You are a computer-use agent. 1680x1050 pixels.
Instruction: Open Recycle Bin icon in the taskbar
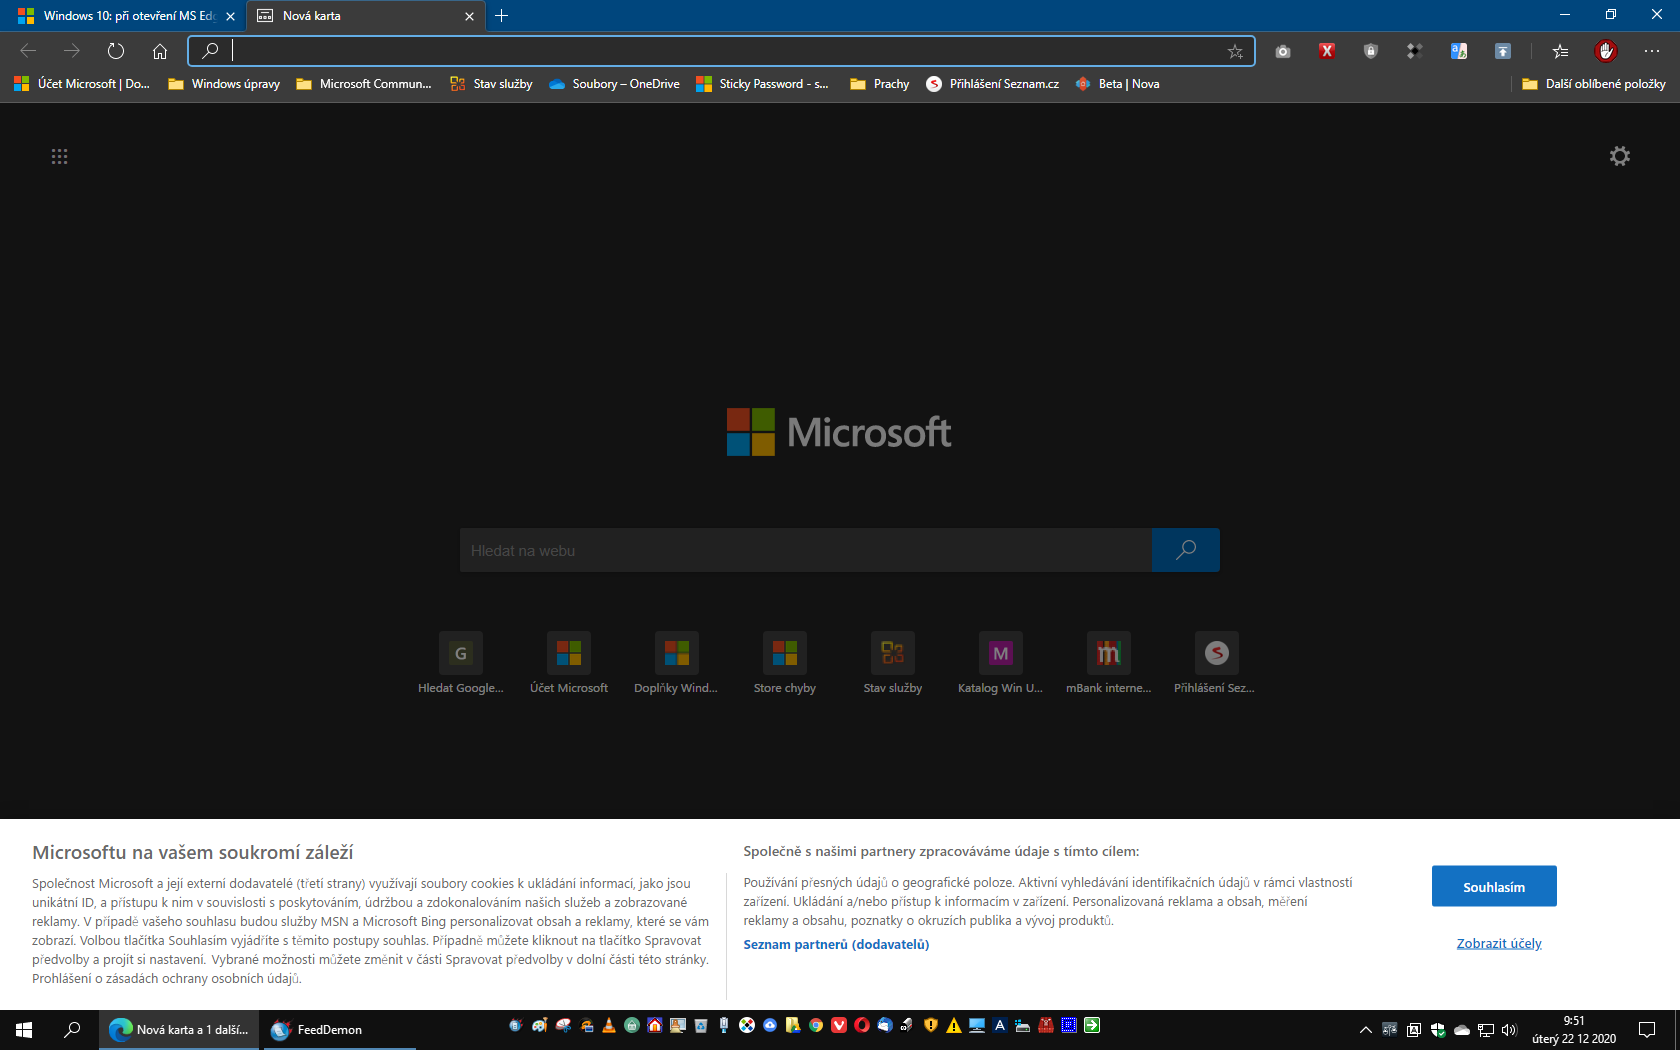pyautogui.click(x=701, y=1025)
